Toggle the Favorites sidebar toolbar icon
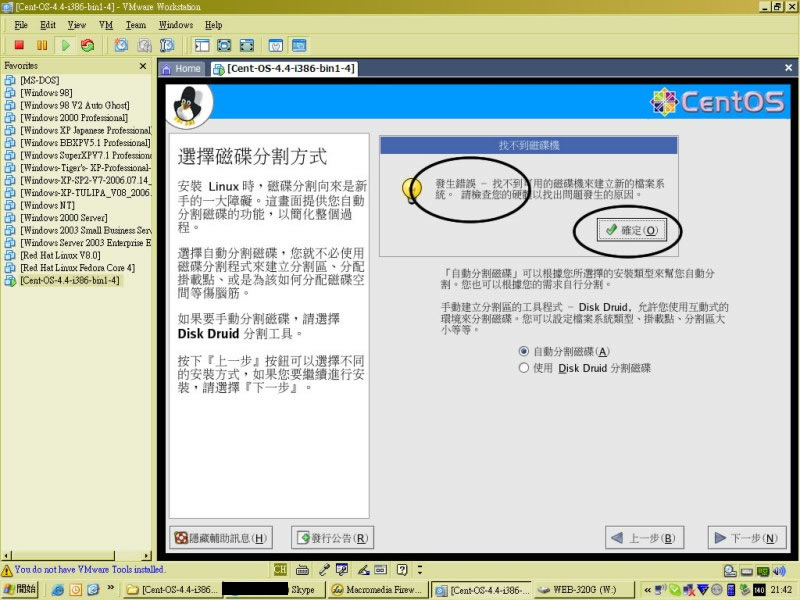This screenshot has width=800, height=600. click(202, 45)
